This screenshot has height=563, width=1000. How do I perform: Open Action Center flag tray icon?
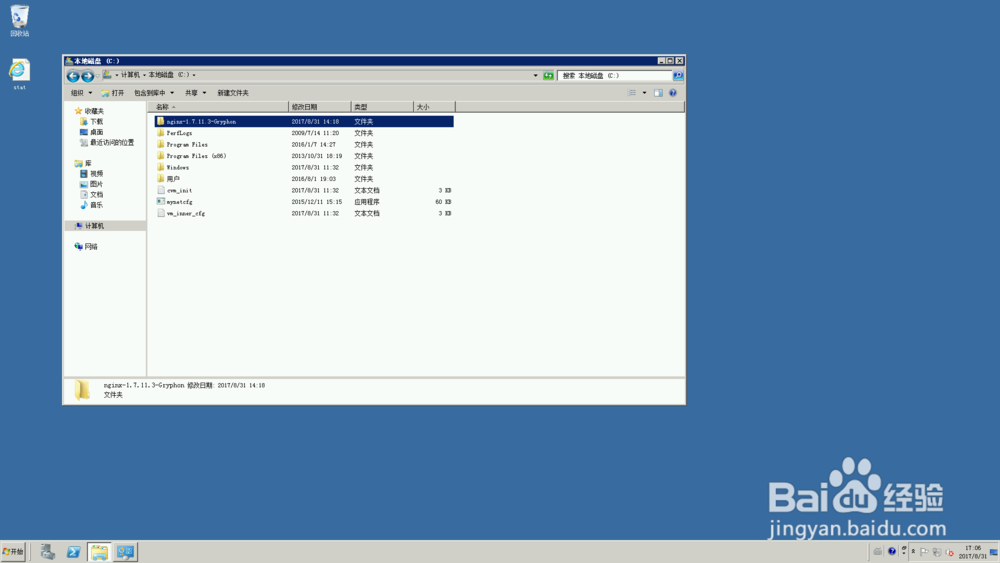[924, 552]
